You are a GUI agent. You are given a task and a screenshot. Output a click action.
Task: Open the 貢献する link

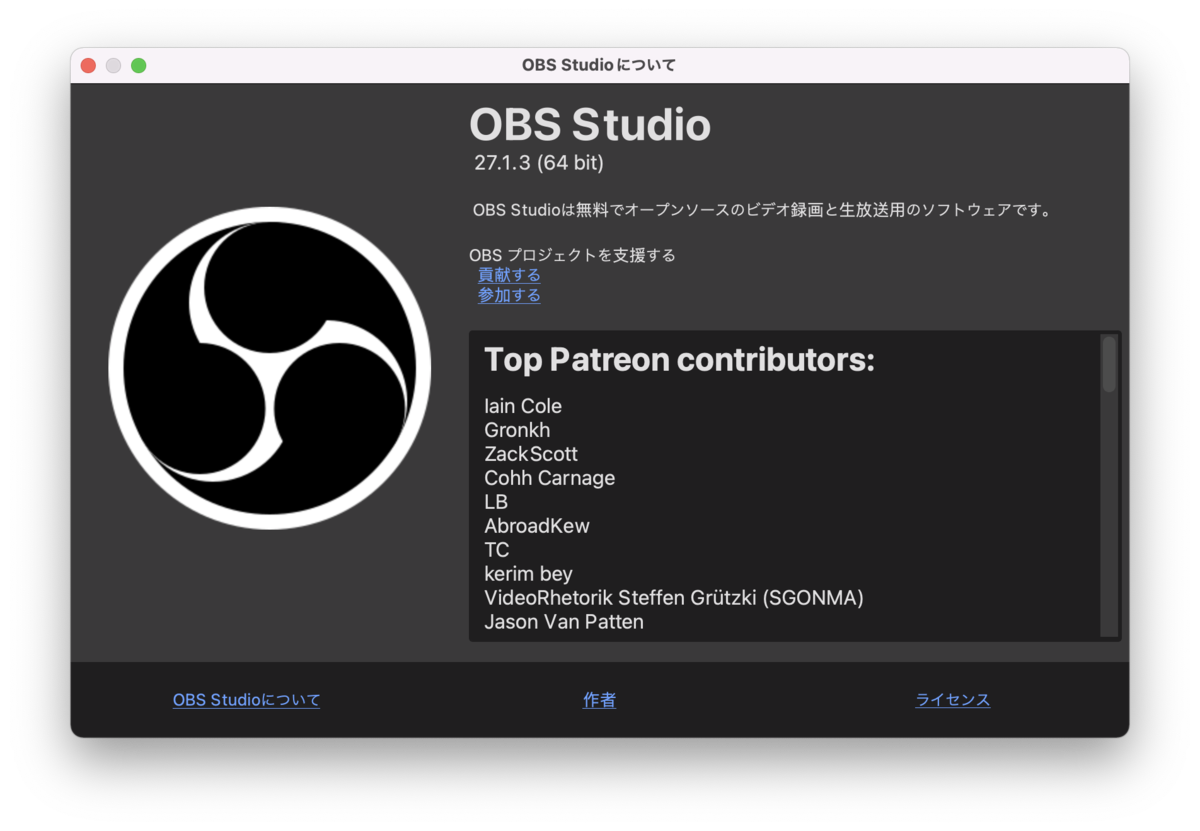pyautogui.click(x=509, y=275)
